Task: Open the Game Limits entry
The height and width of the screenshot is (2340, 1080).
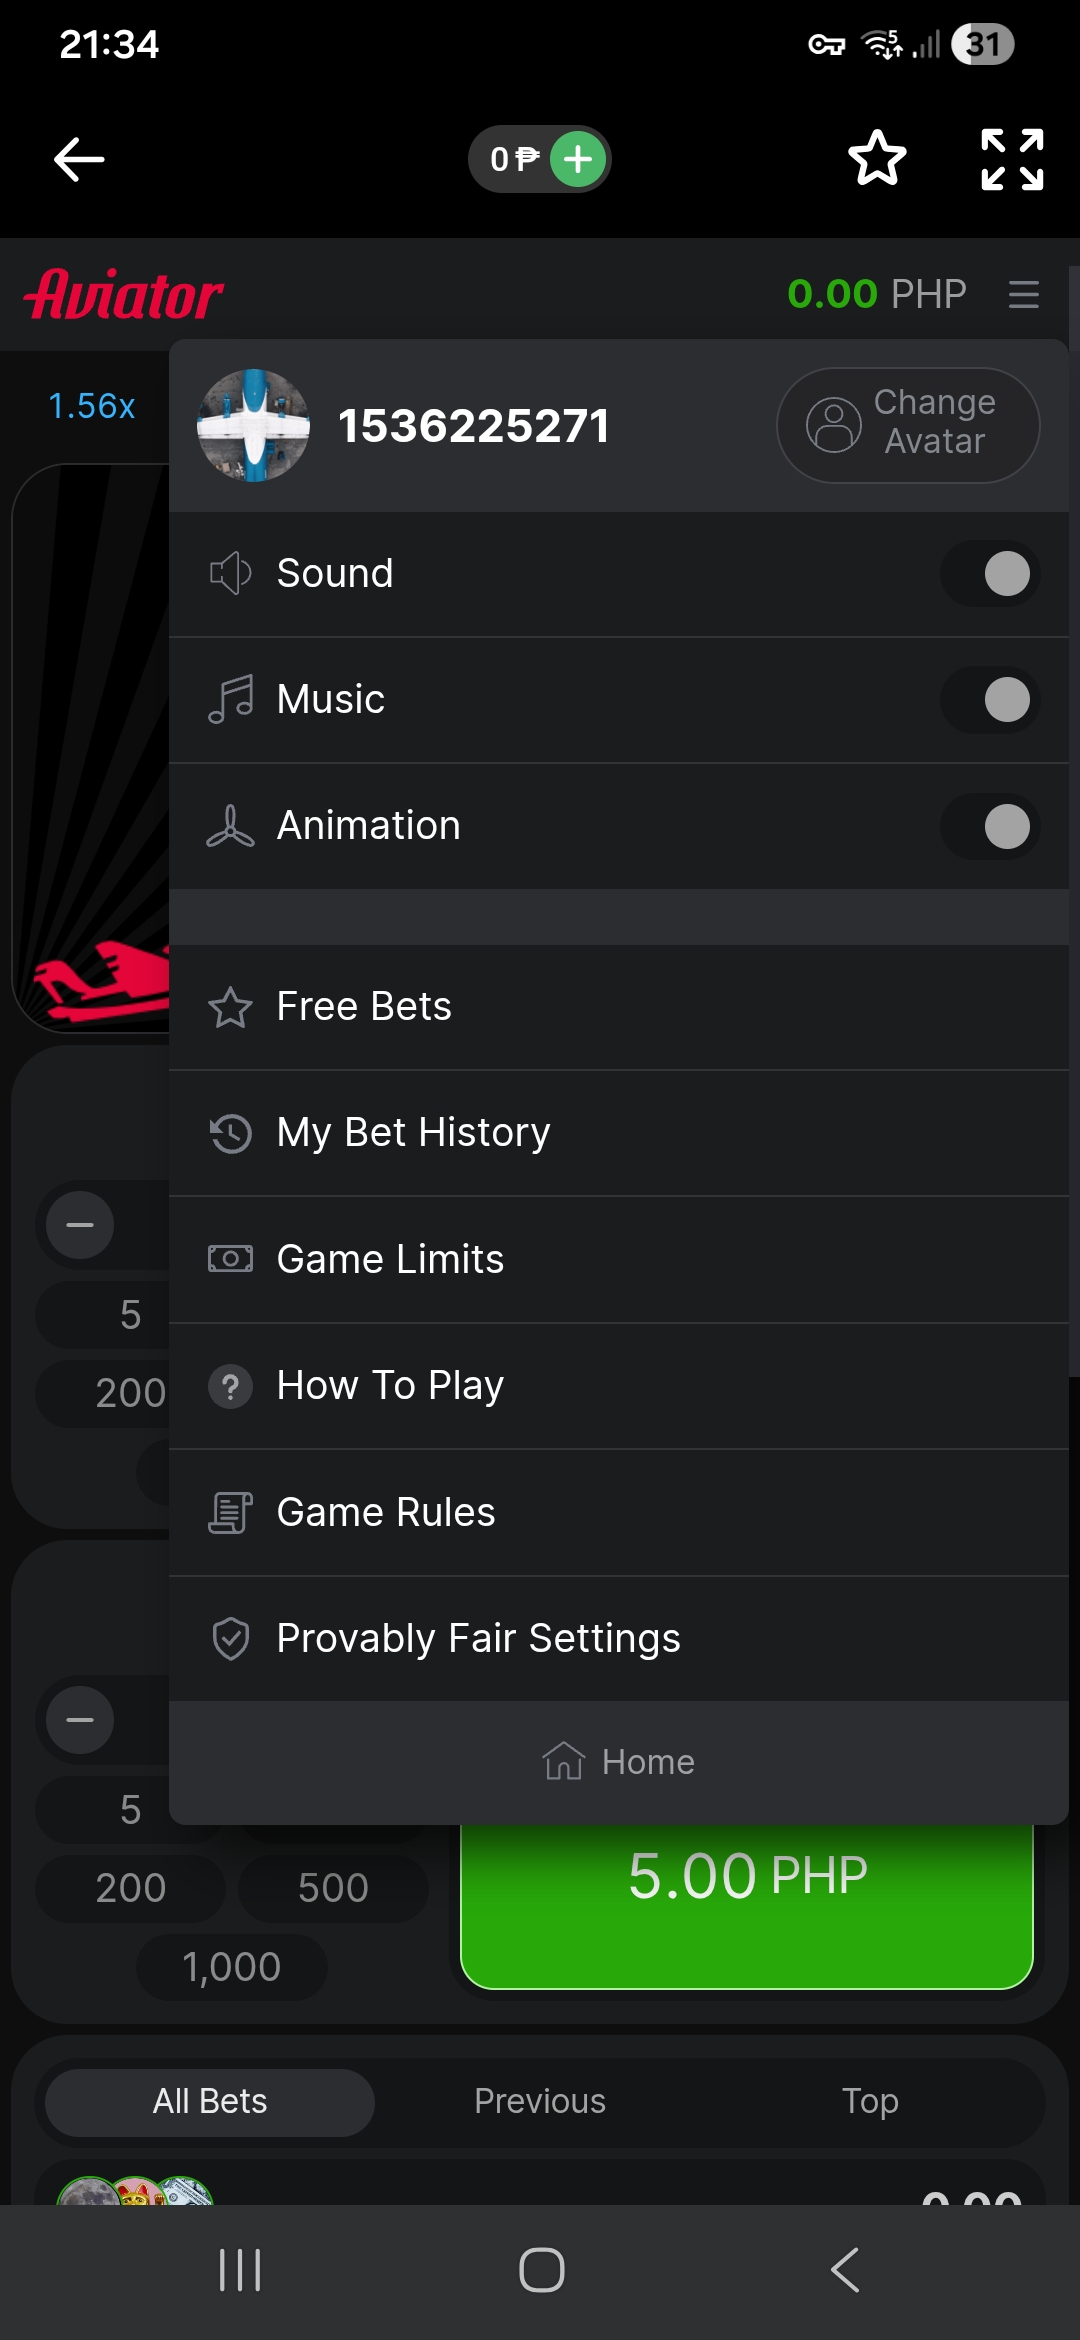Action: 390,1259
